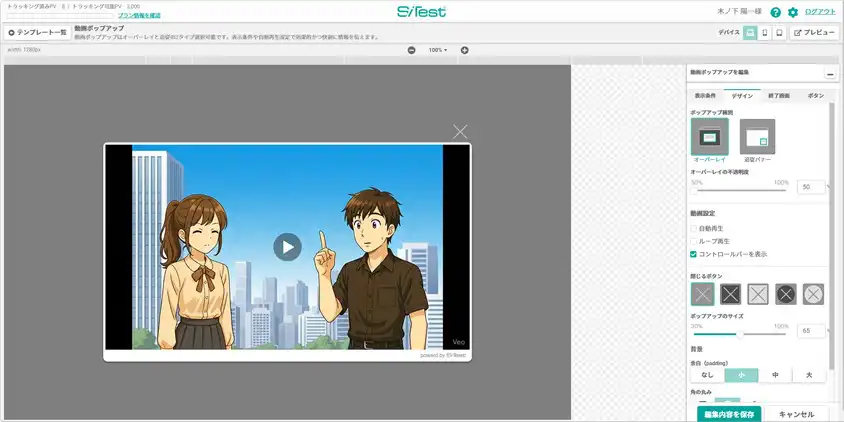Switch to the 終了画面 tab
This screenshot has height=422, width=844.
pos(779,96)
